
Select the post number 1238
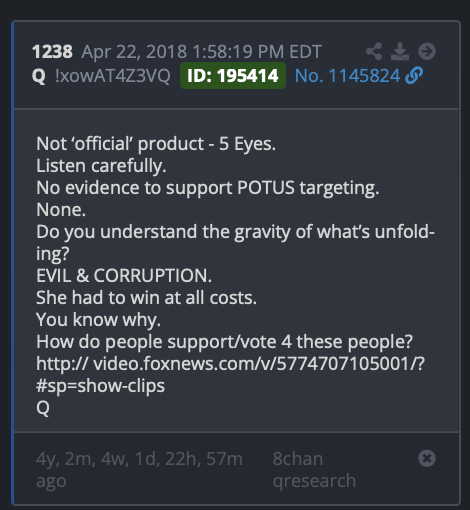tap(52, 52)
